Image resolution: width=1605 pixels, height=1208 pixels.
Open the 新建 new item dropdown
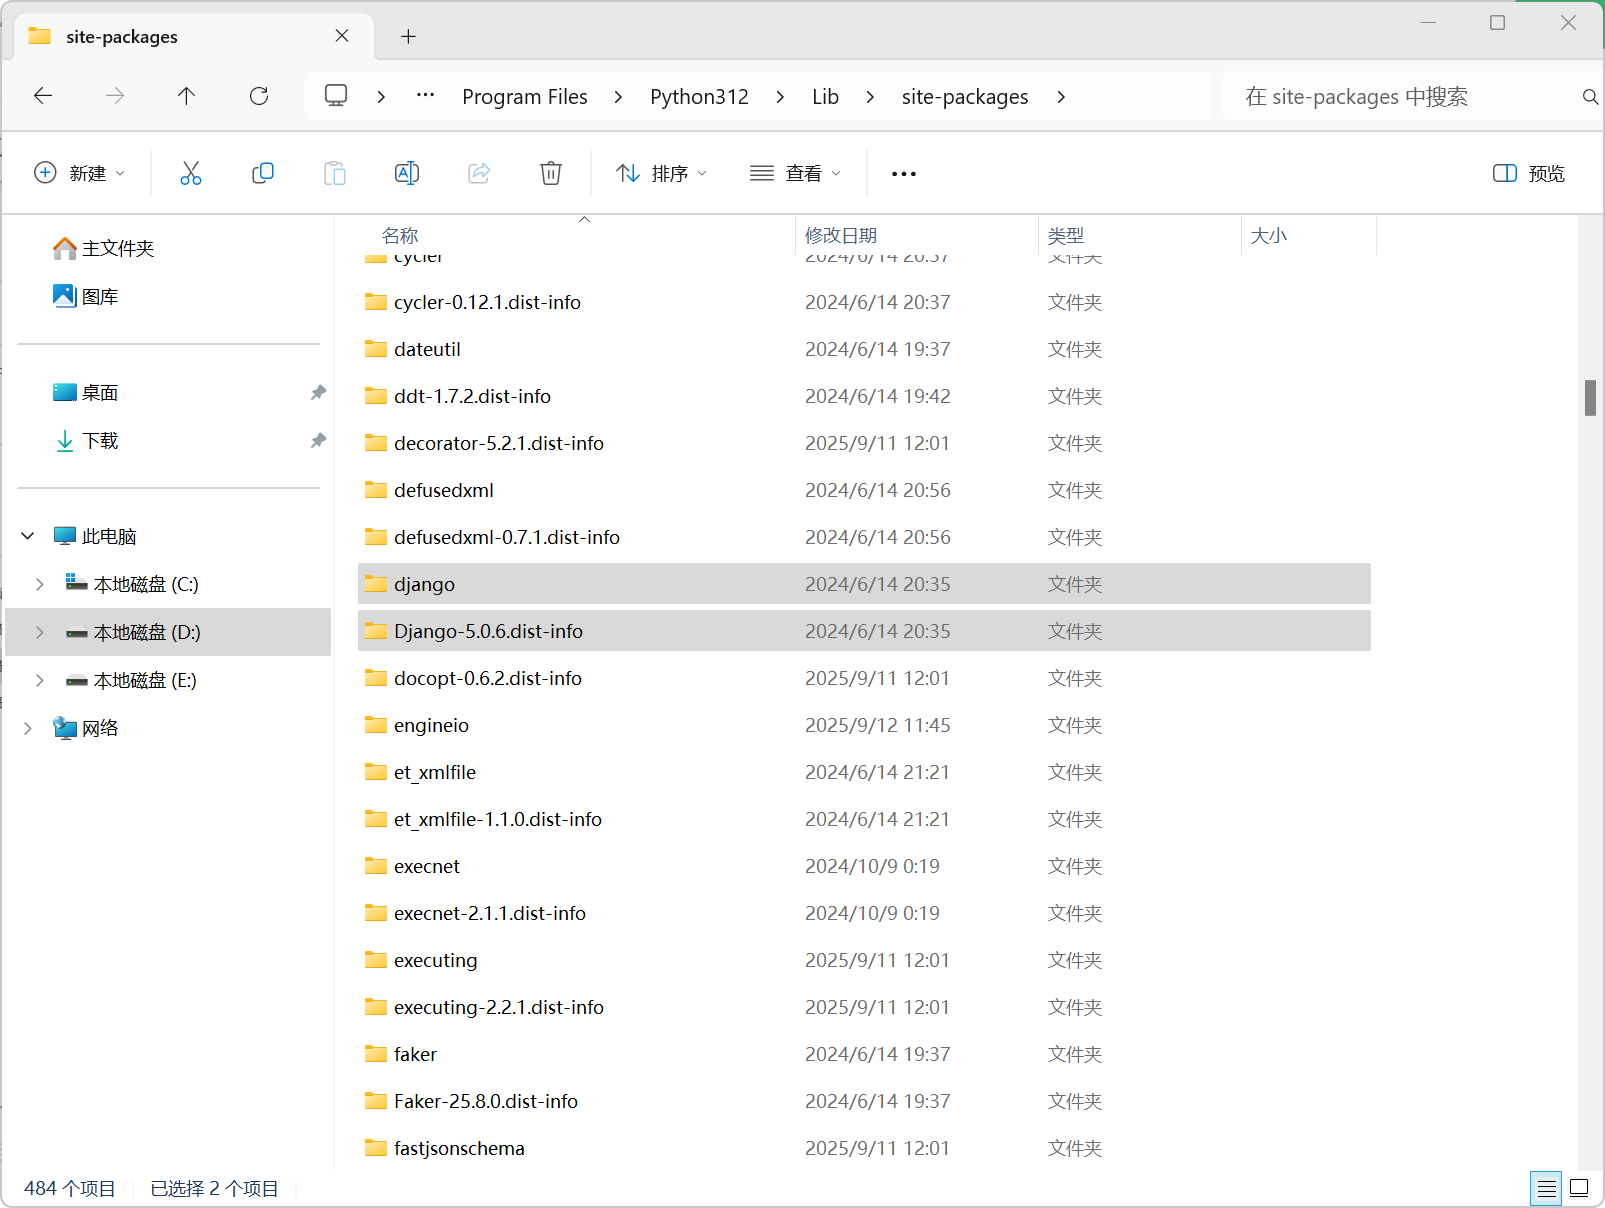[x=80, y=173]
